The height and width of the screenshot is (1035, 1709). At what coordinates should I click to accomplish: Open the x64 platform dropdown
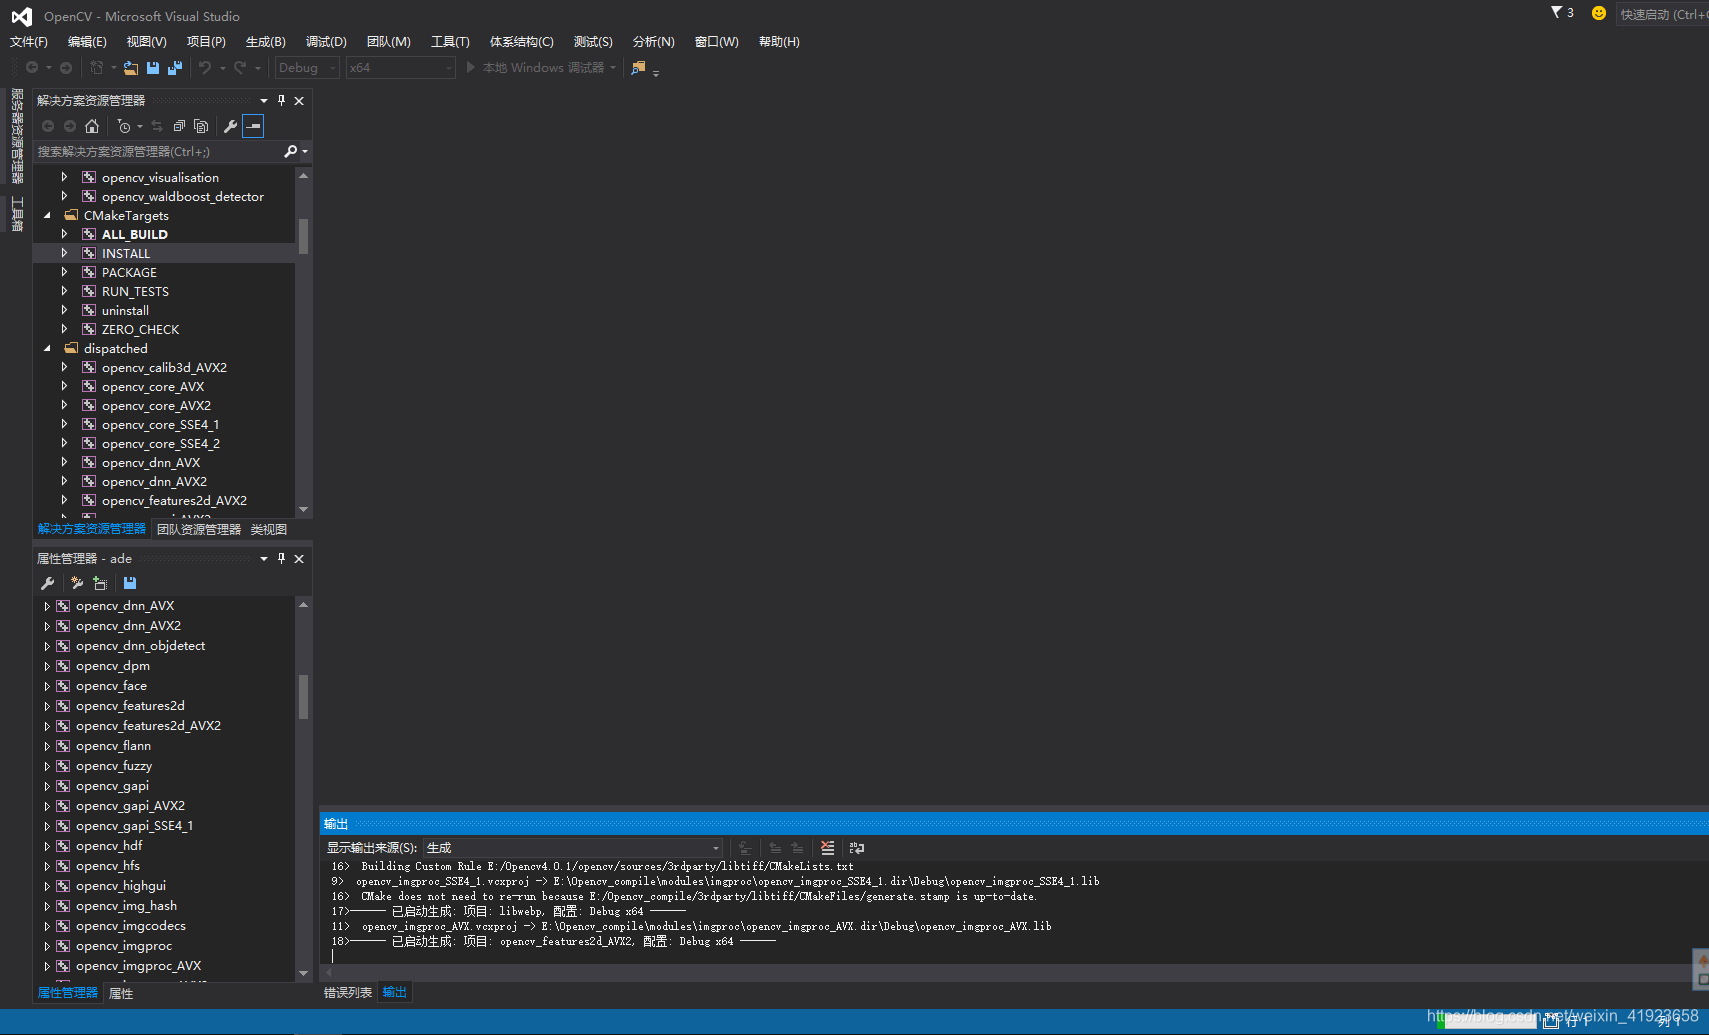(401, 67)
